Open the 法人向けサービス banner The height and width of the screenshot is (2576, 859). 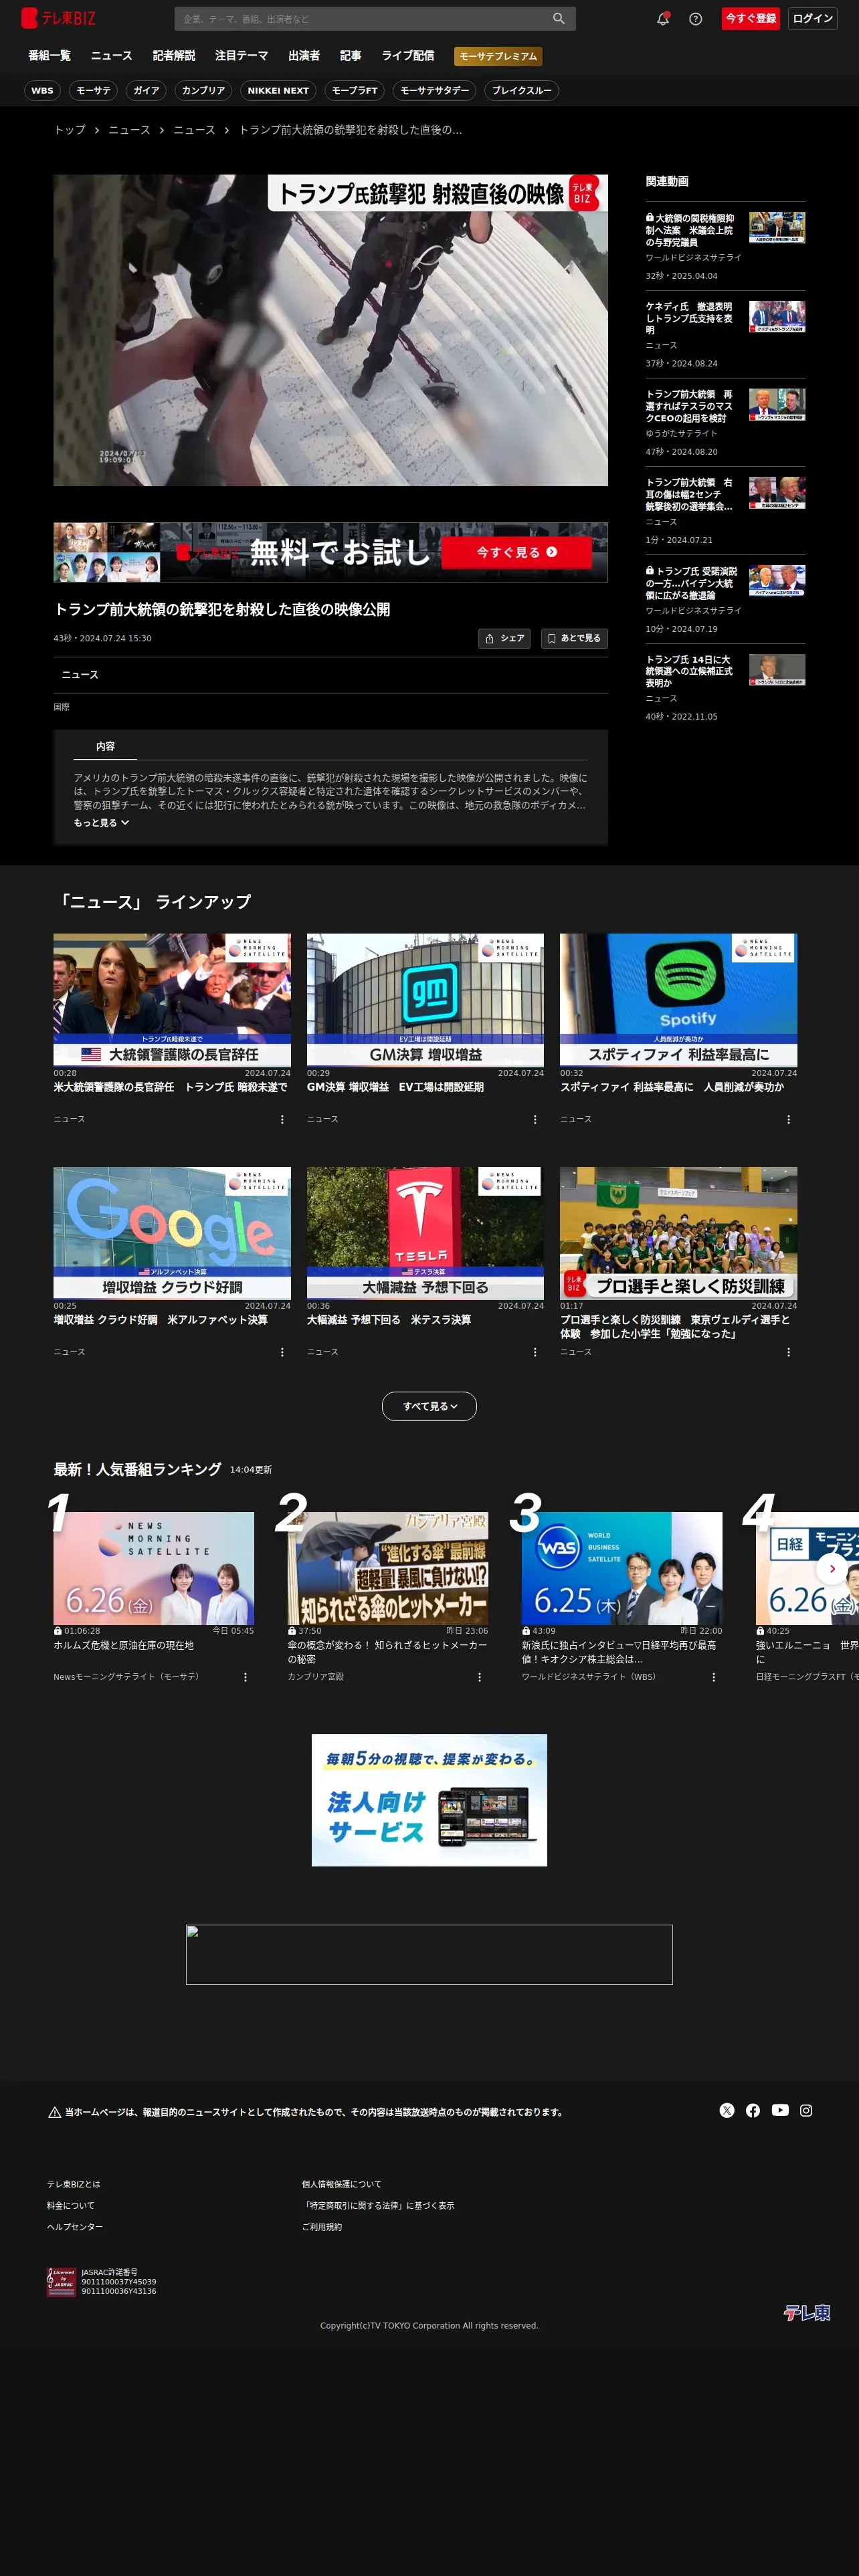tap(429, 1800)
